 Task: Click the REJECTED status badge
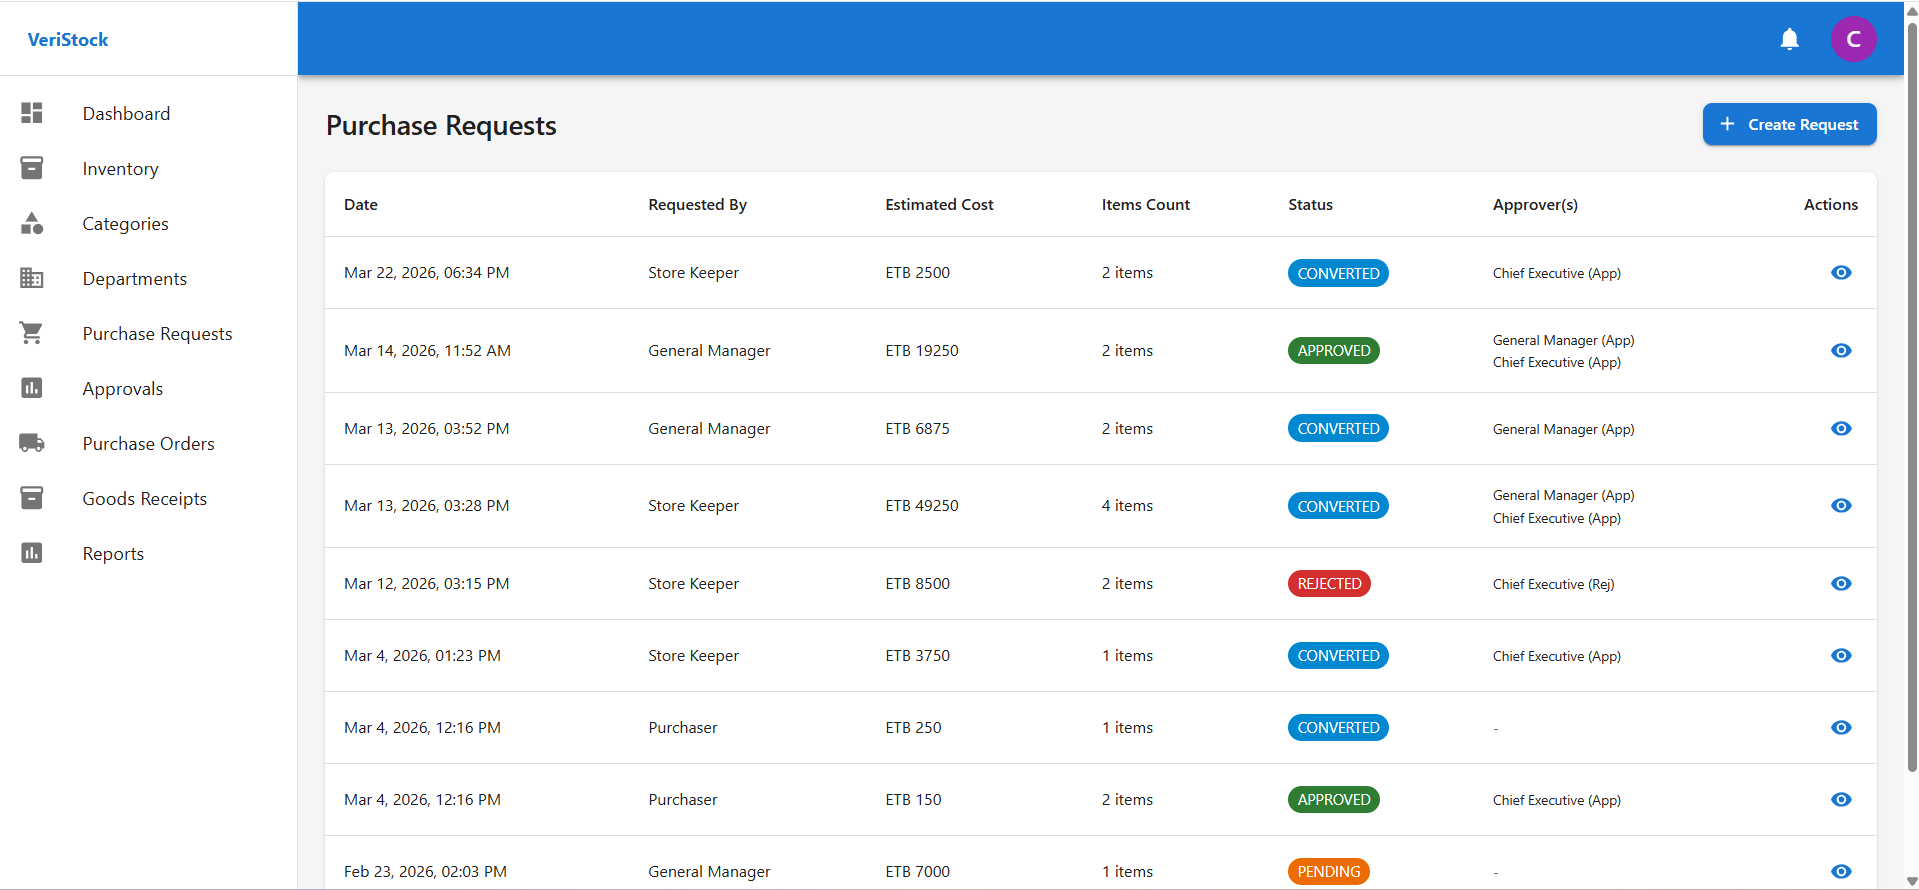tap(1328, 584)
